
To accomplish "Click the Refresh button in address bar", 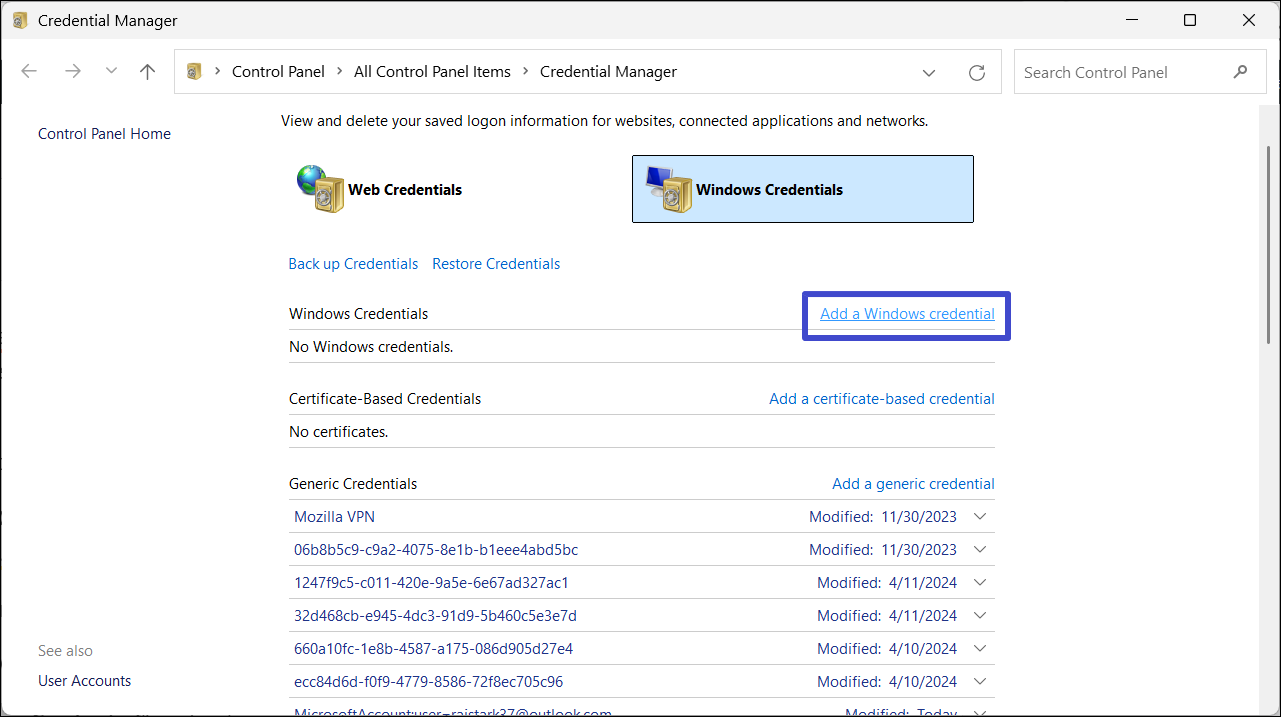I will point(977,72).
